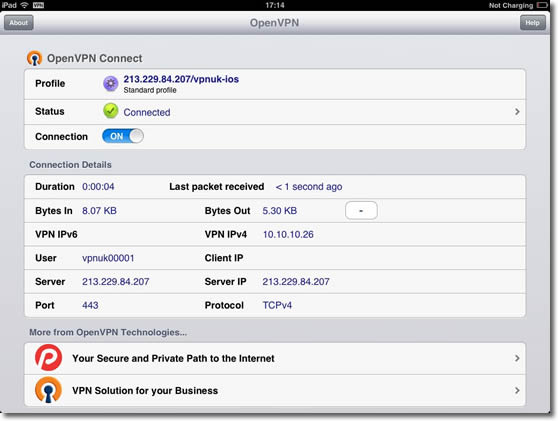
Task: Click the Wi-Fi icon in status bar
Action: pyautogui.click(x=25, y=5)
